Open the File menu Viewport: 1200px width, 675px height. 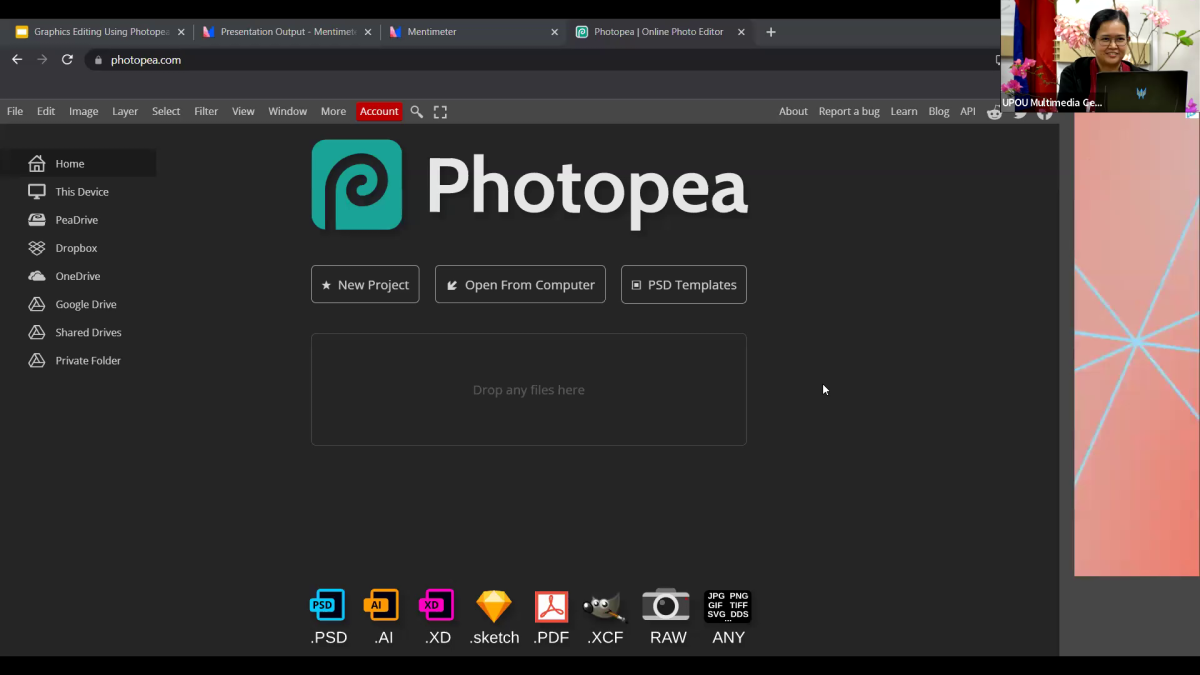15,112
